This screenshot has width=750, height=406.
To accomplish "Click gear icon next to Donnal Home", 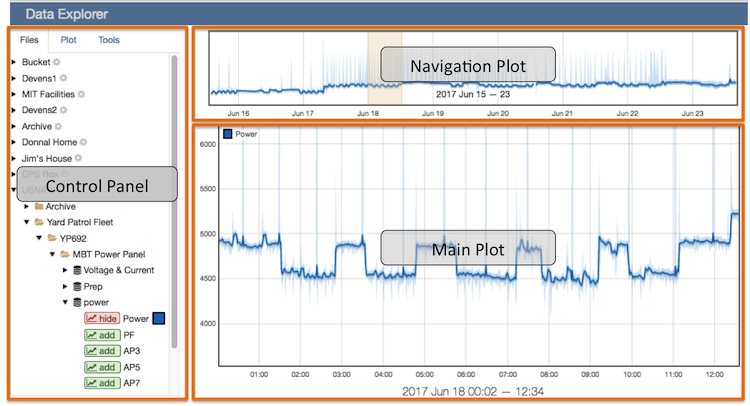I will (x=84, y=142).
